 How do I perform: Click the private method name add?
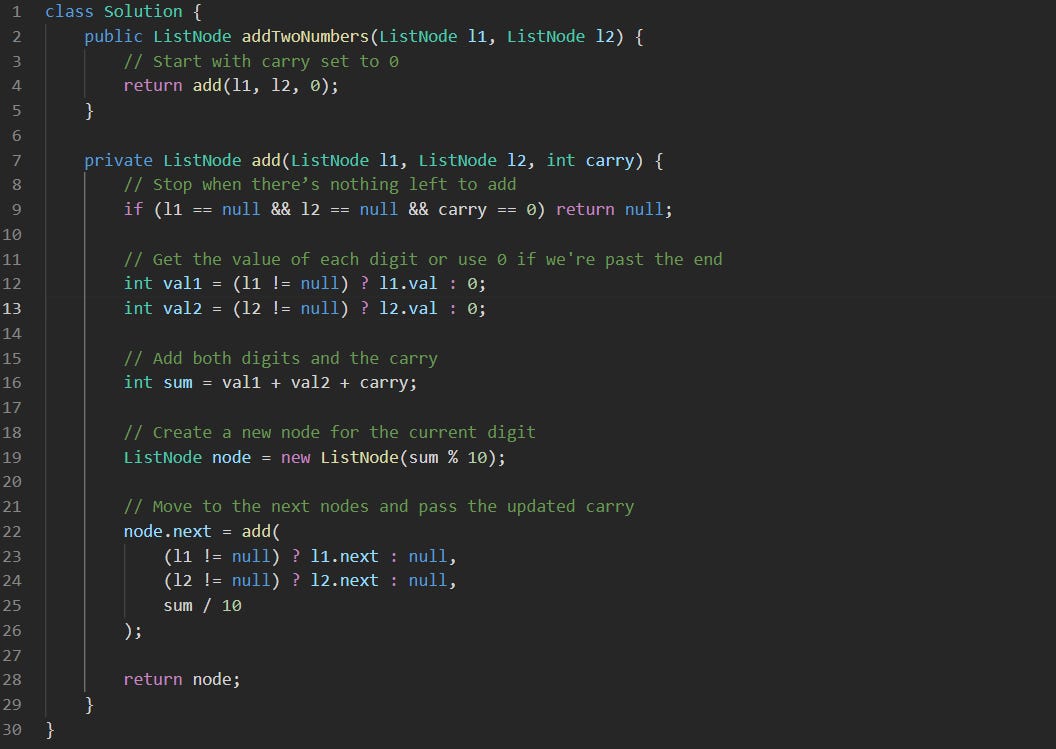coord(262,160)
